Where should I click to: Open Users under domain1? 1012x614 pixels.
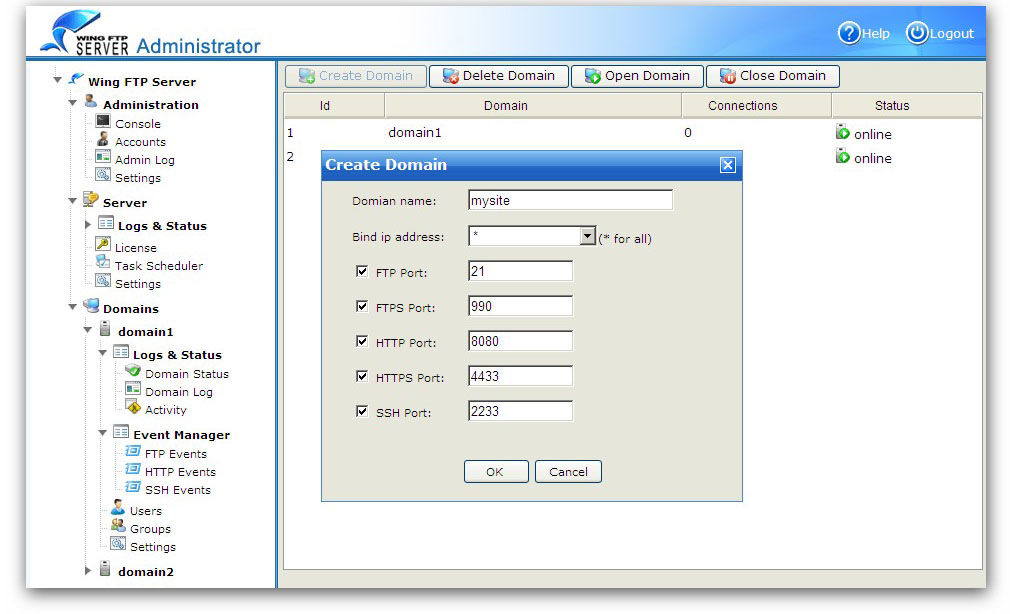click(145, 511)
